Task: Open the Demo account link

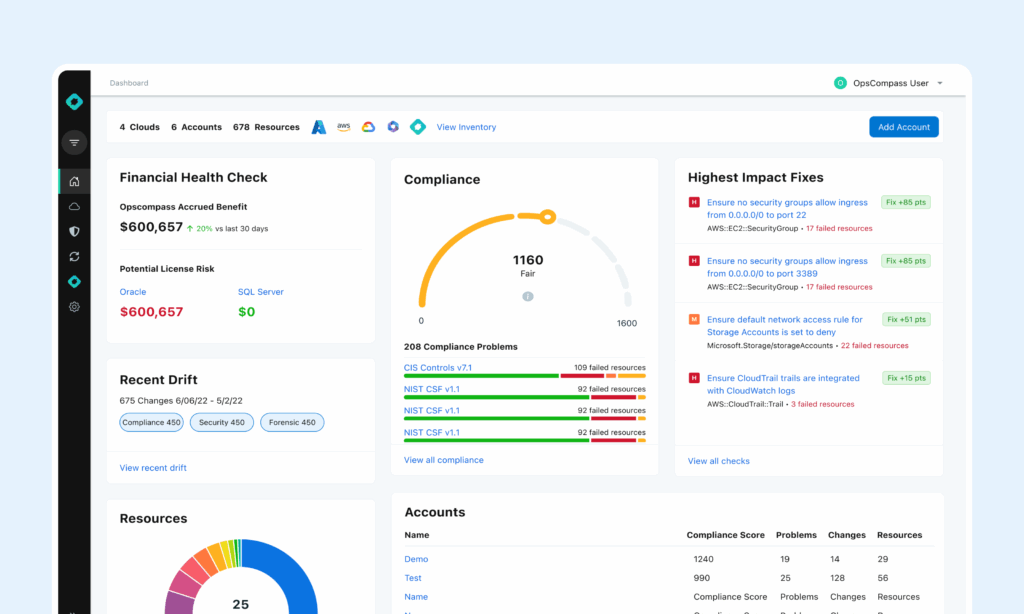Action: coord(416,559)
